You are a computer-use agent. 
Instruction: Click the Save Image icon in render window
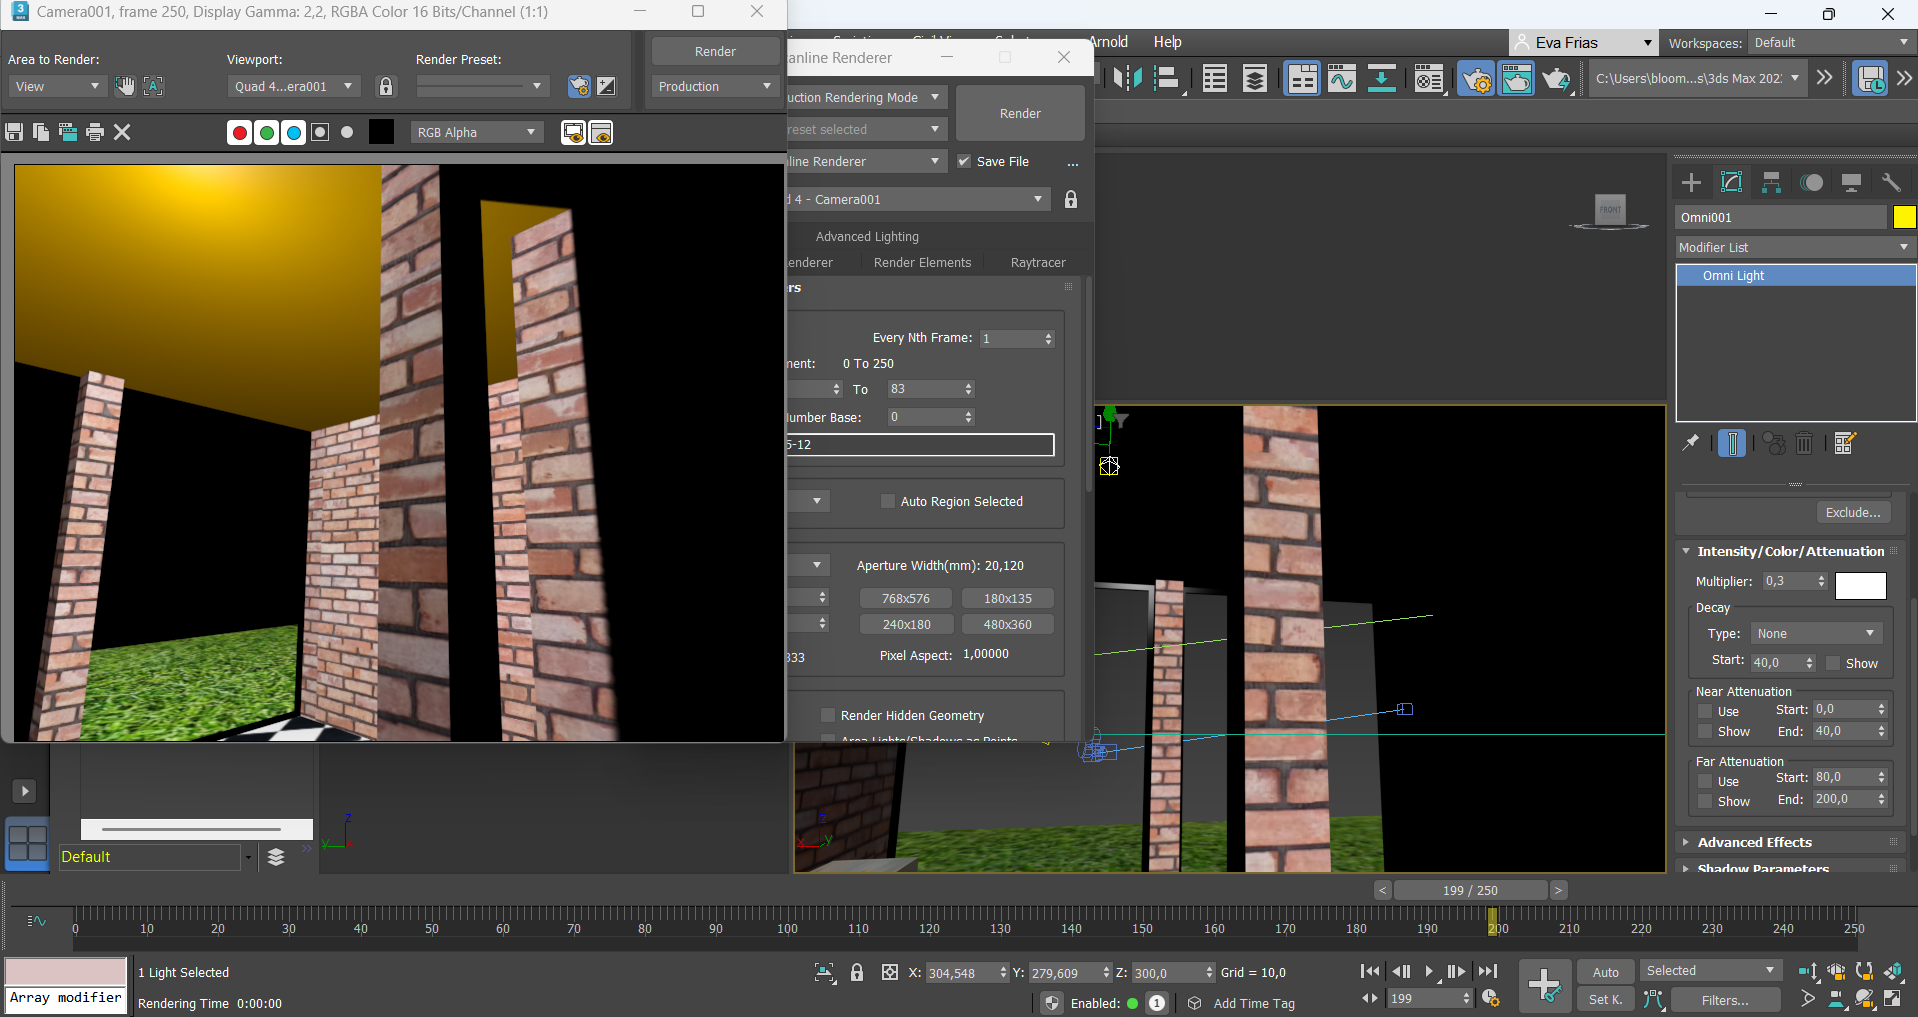14,132
